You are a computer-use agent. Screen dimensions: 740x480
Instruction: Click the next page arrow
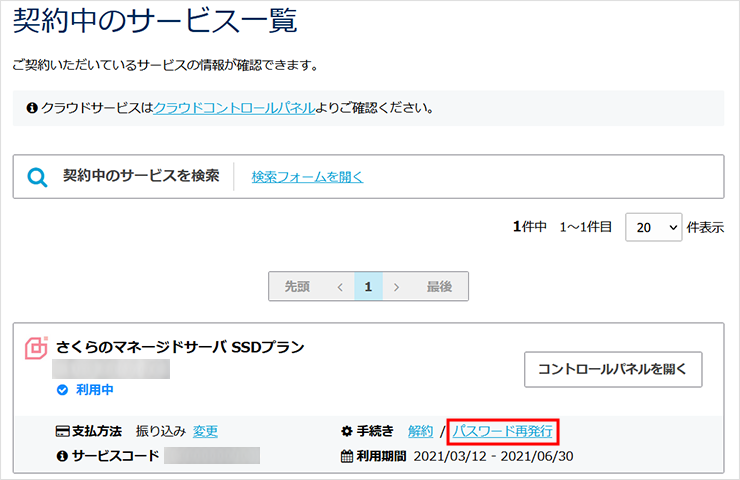(396, 286)
